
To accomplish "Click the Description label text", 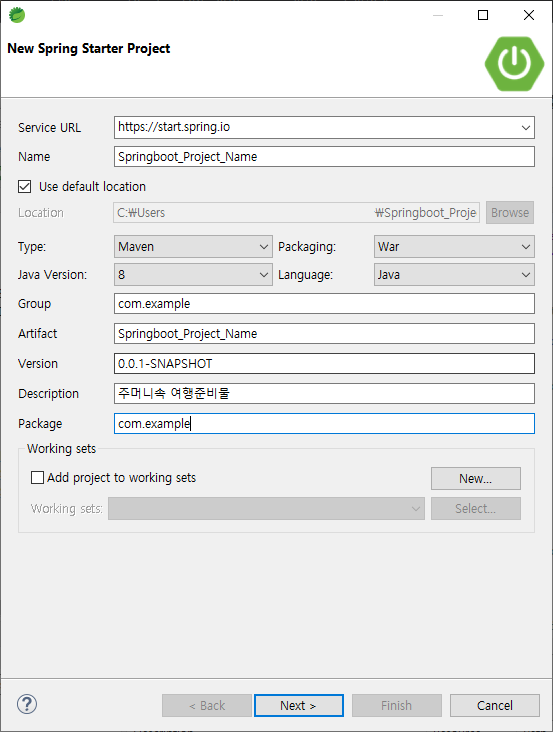I will (x=49, y=394).
